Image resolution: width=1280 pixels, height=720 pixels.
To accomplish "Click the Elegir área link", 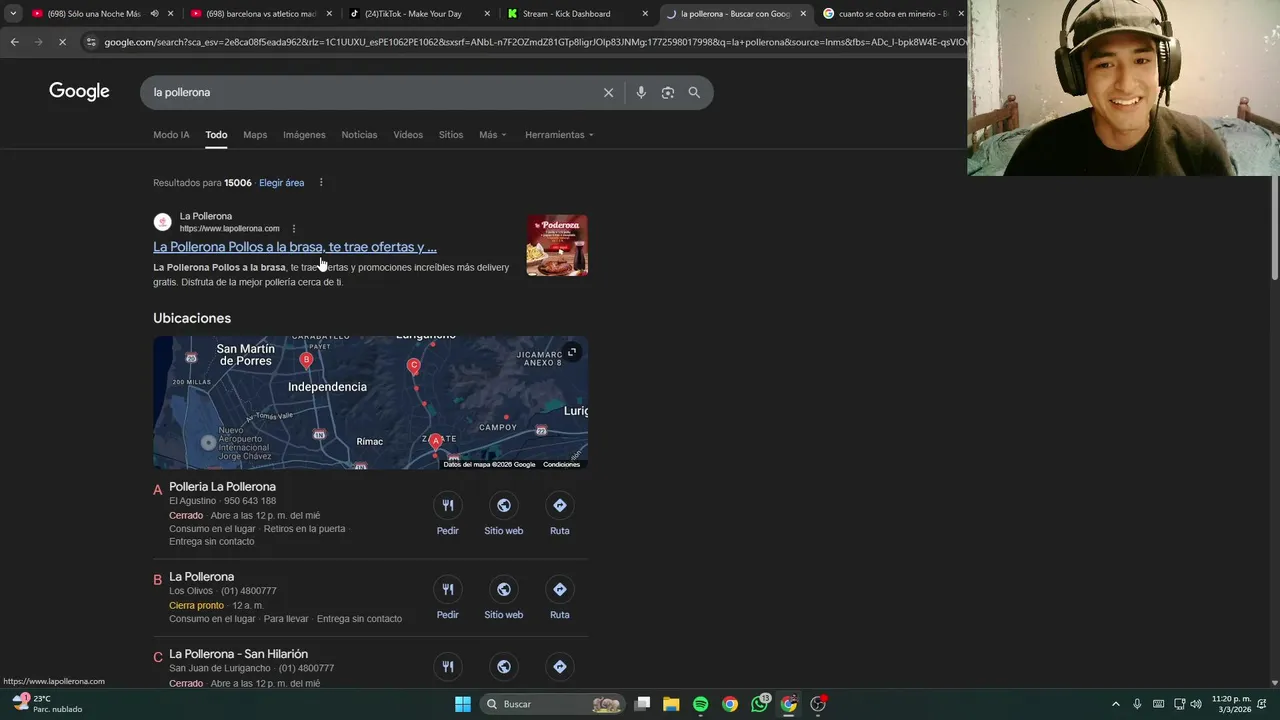I will tap(281, 183).
